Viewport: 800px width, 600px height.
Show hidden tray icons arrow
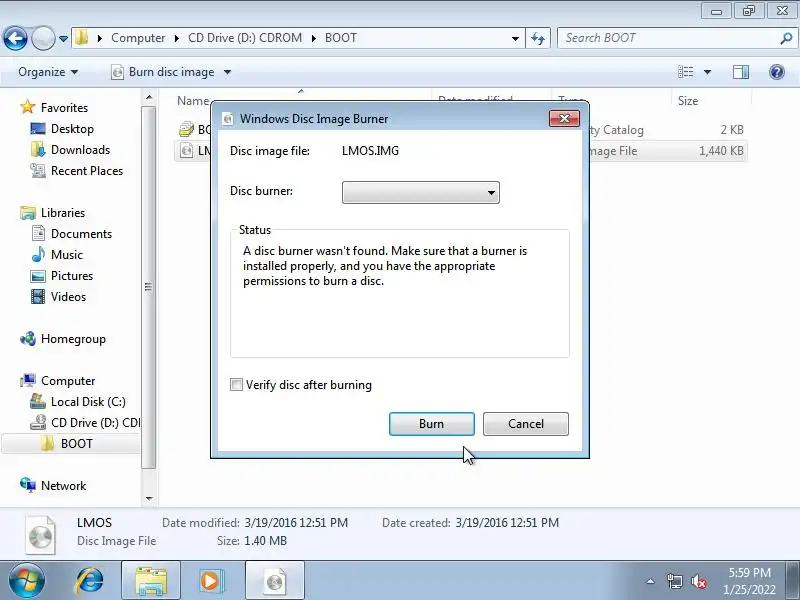pyautogui.click(x=651, y=581)
